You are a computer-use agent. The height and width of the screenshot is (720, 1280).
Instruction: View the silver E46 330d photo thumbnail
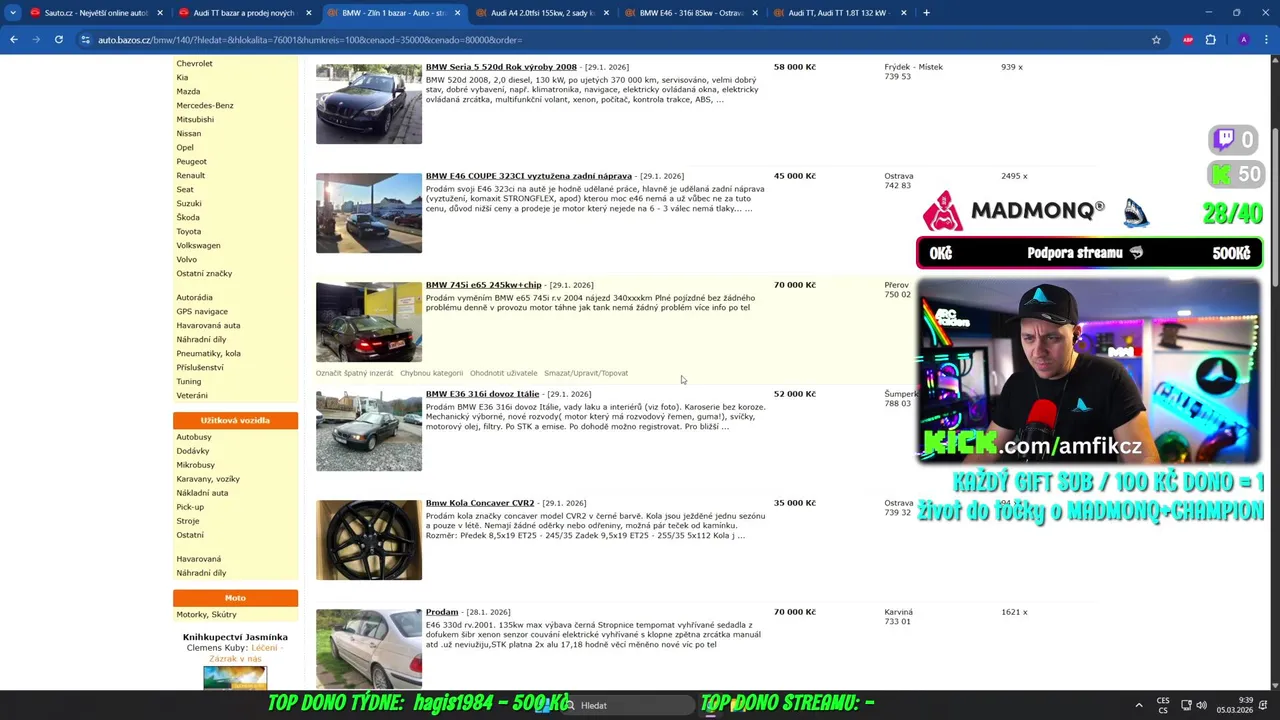[369, 648]
